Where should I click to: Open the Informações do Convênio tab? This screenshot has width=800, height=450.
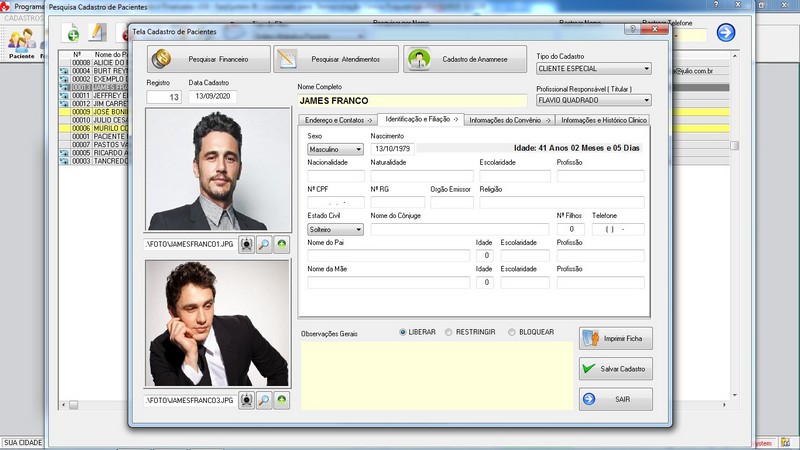pyautogui.click(x=508, y=120)
